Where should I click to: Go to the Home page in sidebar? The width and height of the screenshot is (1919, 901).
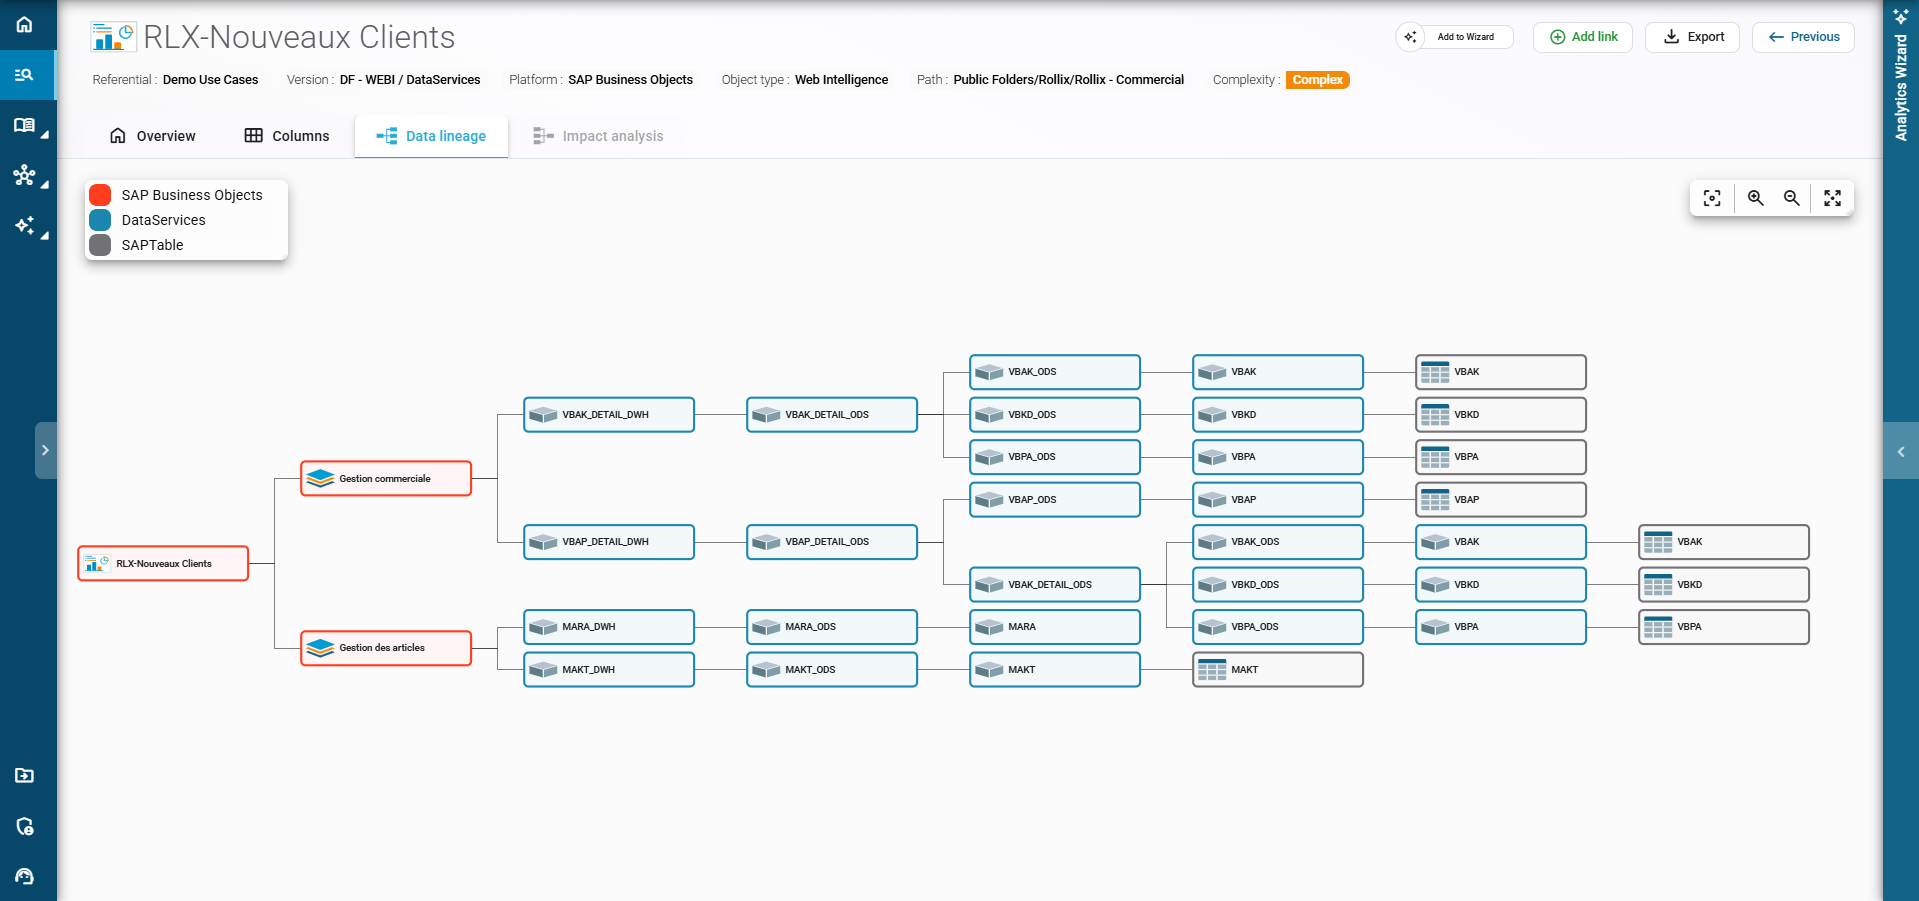click(25, 24)
